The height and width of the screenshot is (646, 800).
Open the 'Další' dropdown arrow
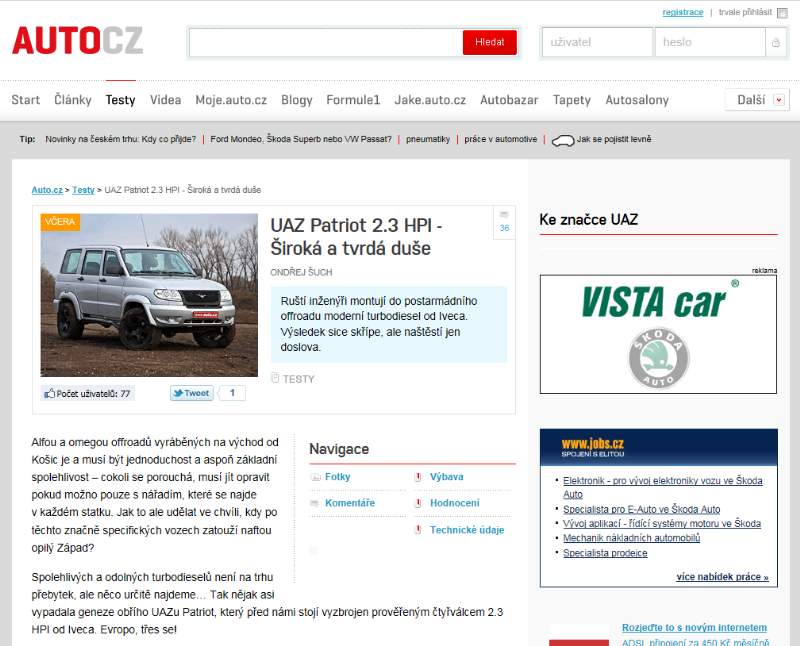779,100
